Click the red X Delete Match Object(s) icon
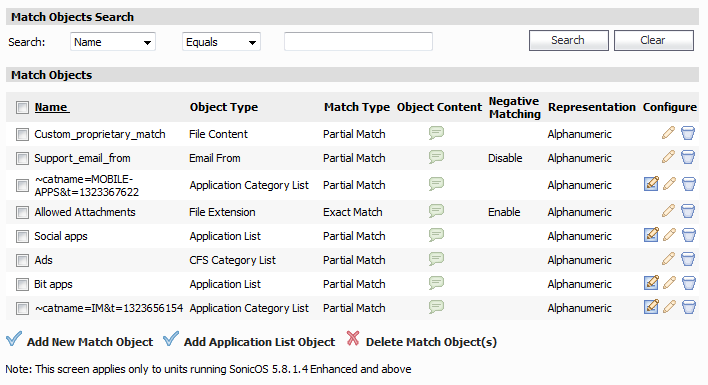This screenshot has height=385, width=708. click(353, 339)
